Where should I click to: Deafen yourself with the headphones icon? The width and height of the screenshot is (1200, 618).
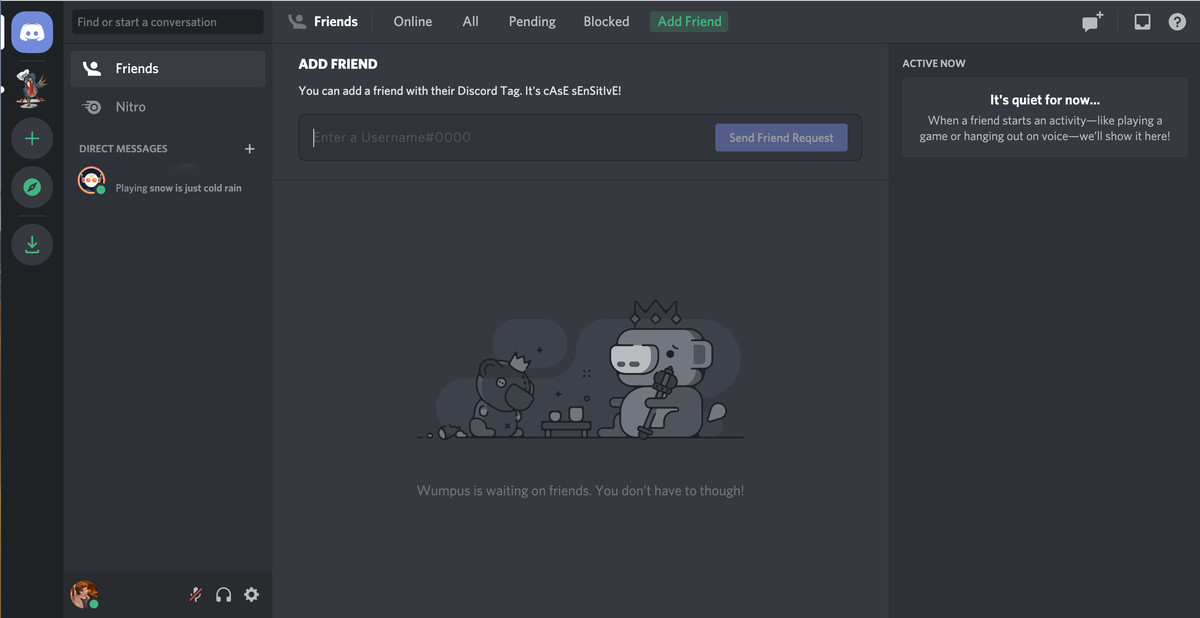tap(223, 594)
